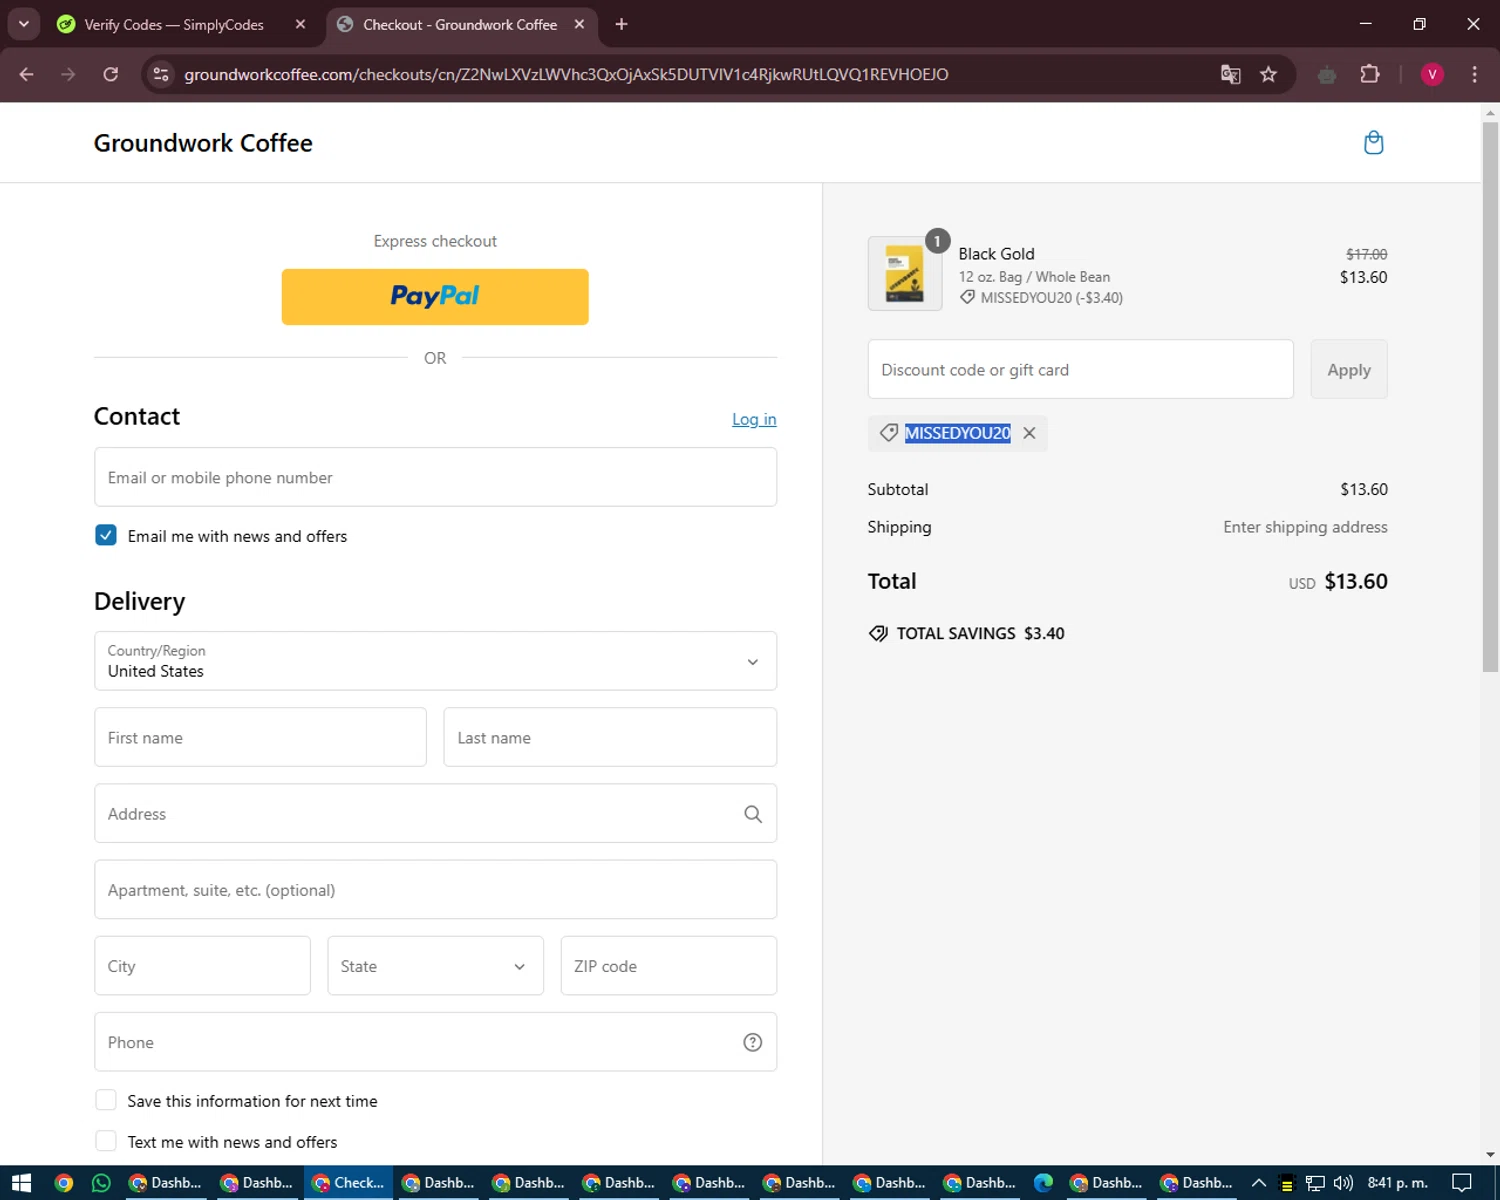This screenshot has height=1200, width=1500.
Task: Open a new browser tab
Action: [x=621, y=24]
